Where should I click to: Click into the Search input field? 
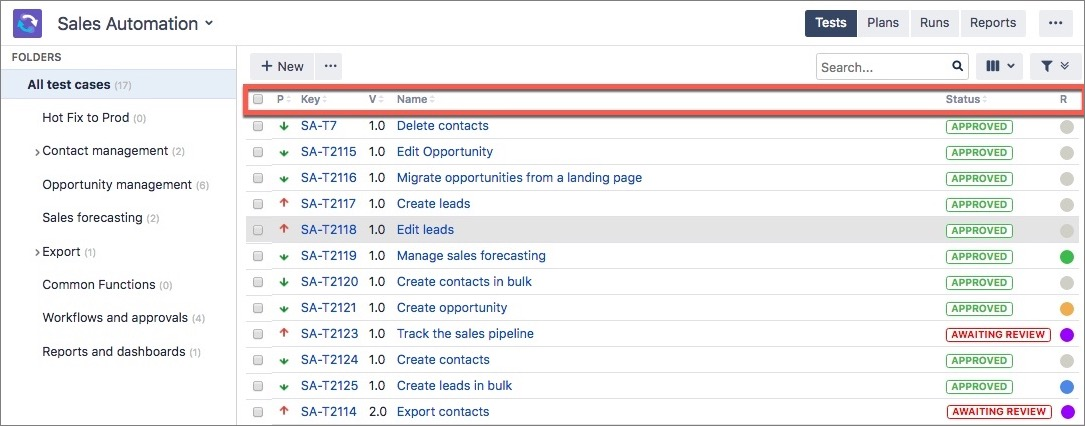[882, 67]
